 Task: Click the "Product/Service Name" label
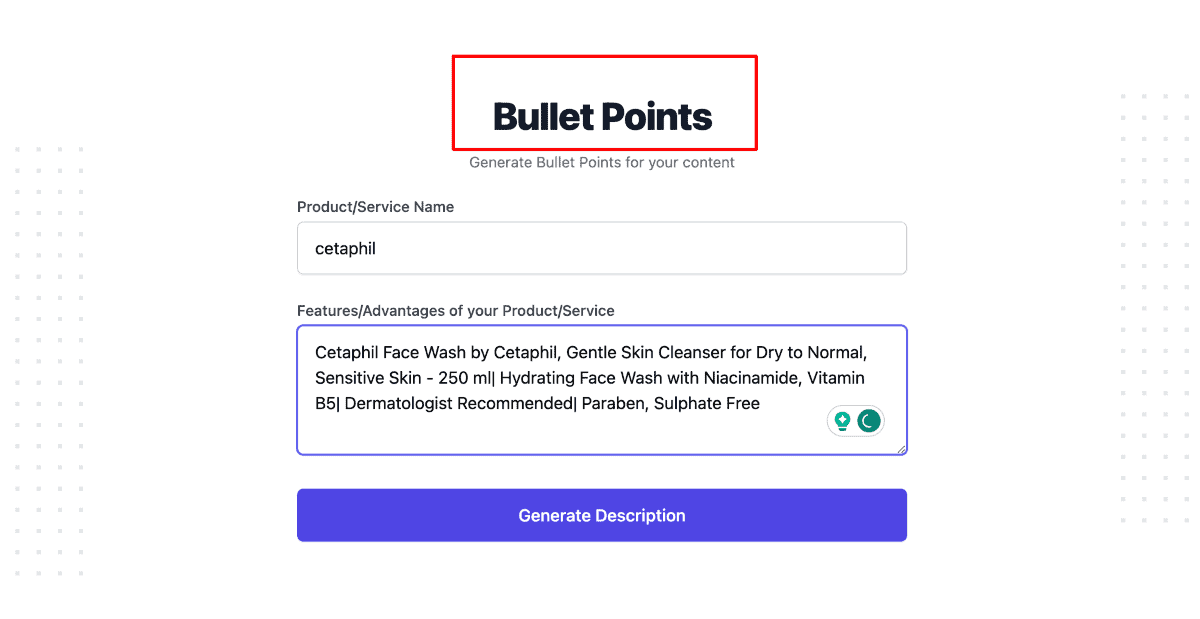point(375,207)
